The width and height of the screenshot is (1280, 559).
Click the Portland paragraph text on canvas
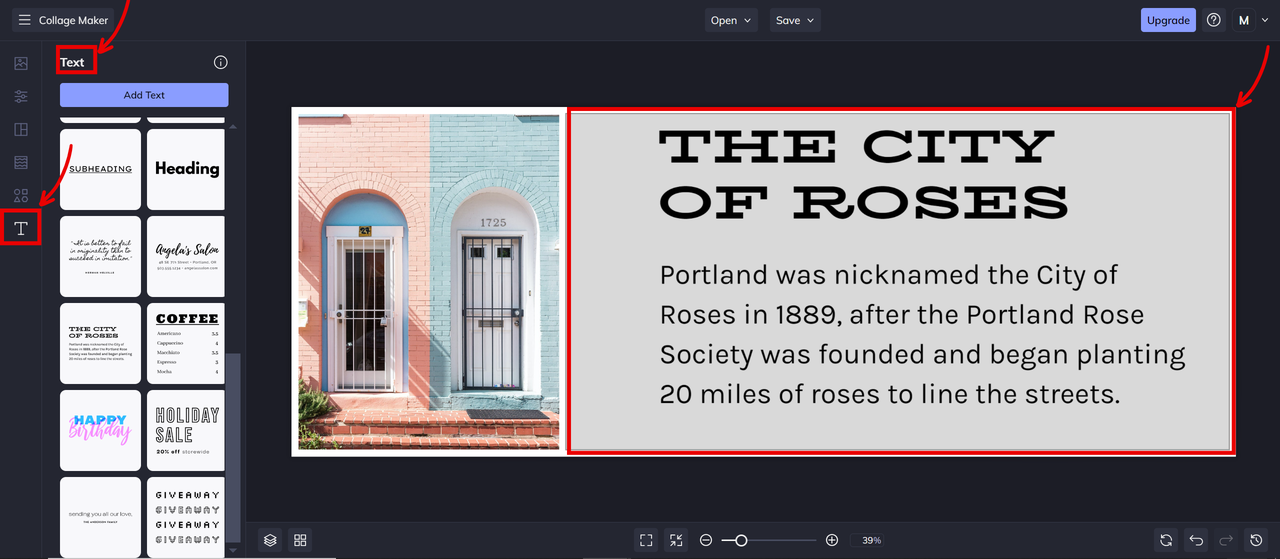click(x=922, y=334)
